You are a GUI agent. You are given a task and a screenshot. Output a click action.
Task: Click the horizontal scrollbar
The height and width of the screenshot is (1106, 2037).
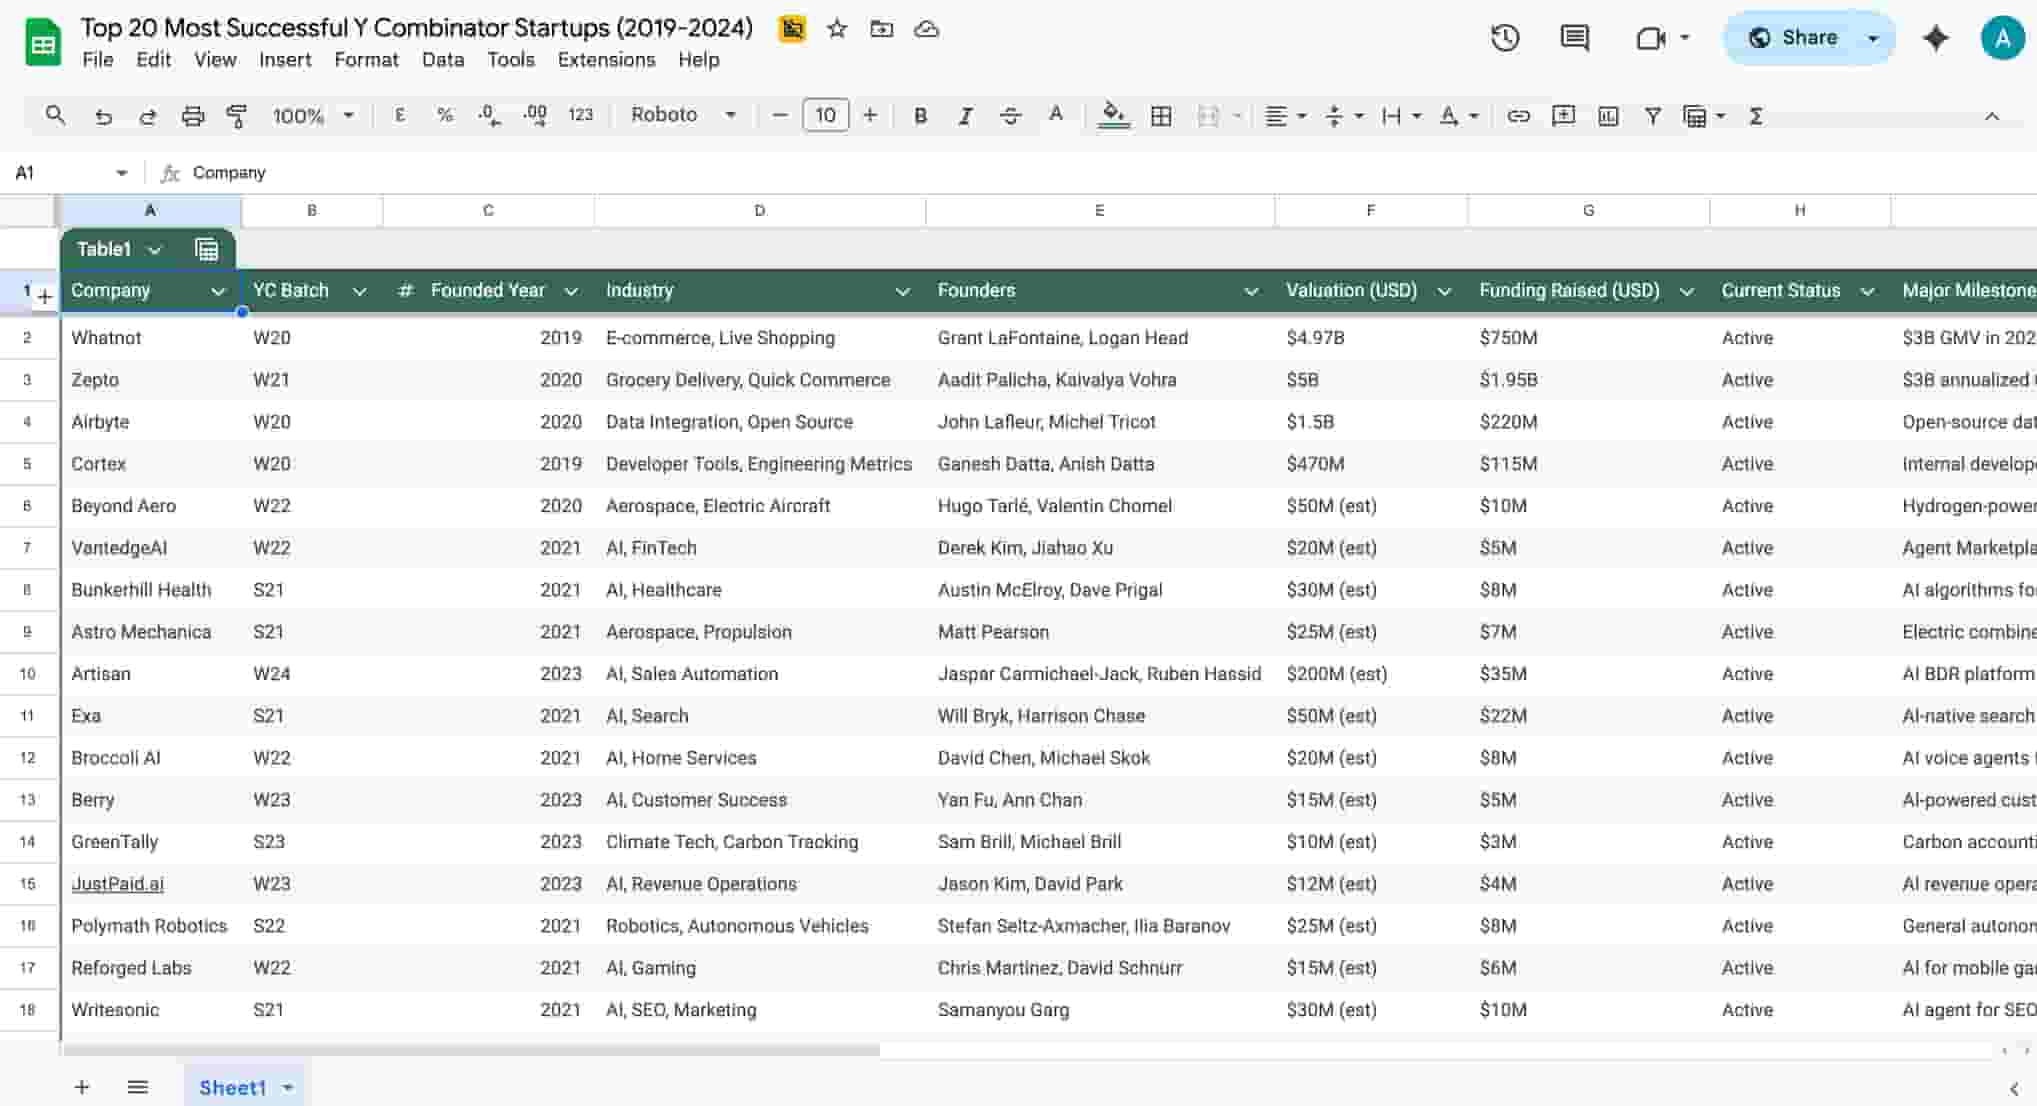[470, 1050]
